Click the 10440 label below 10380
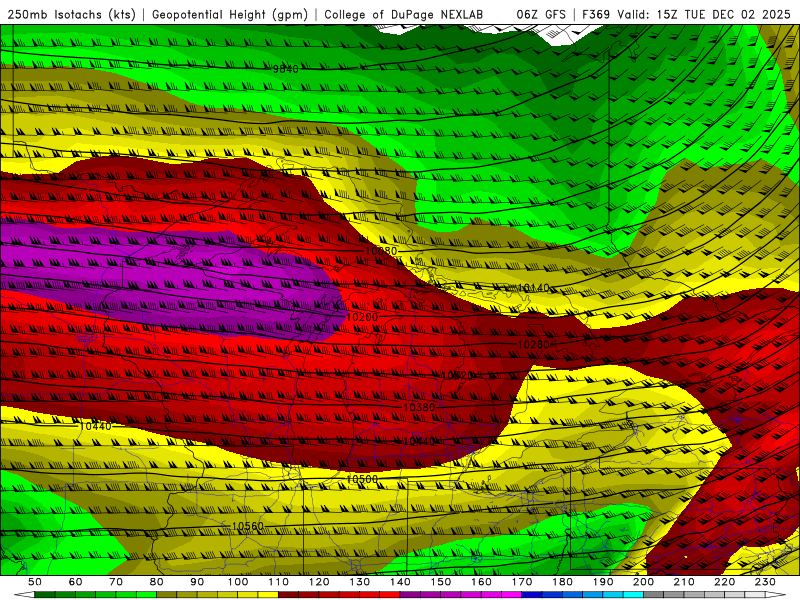This screenshot has height=600, width=800. point(419,441)
